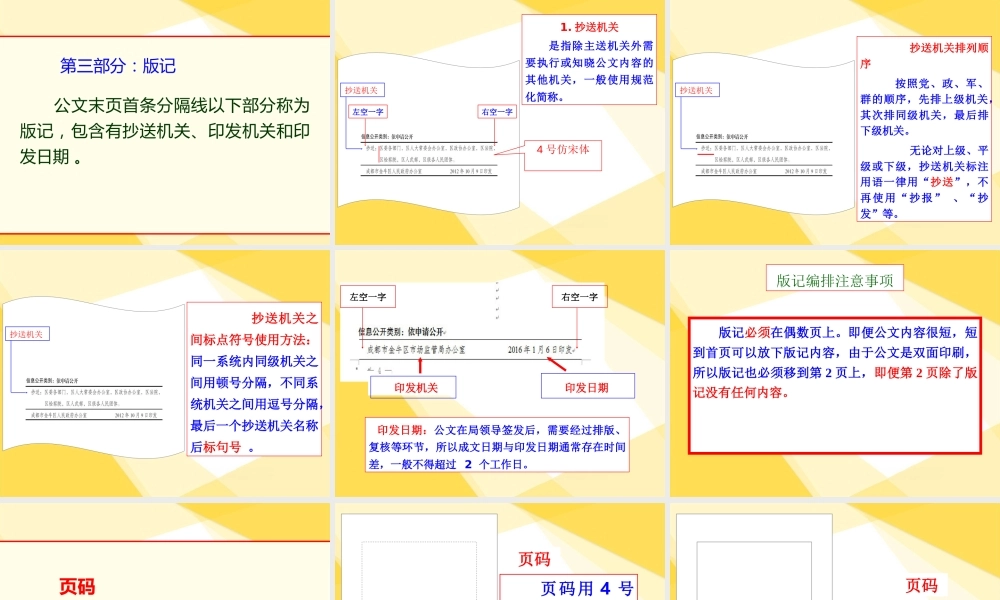Click '抄送机关' tag on the punctuation-rules slide
The image size is (1000, 600).
pos(26,334)
